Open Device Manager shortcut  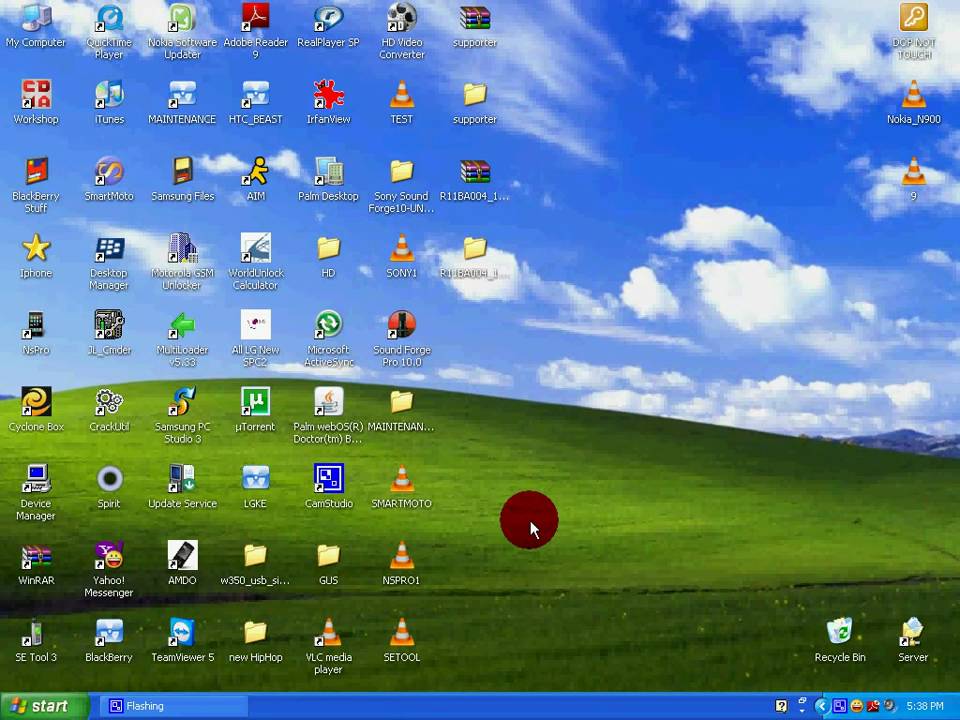(36, 479)
